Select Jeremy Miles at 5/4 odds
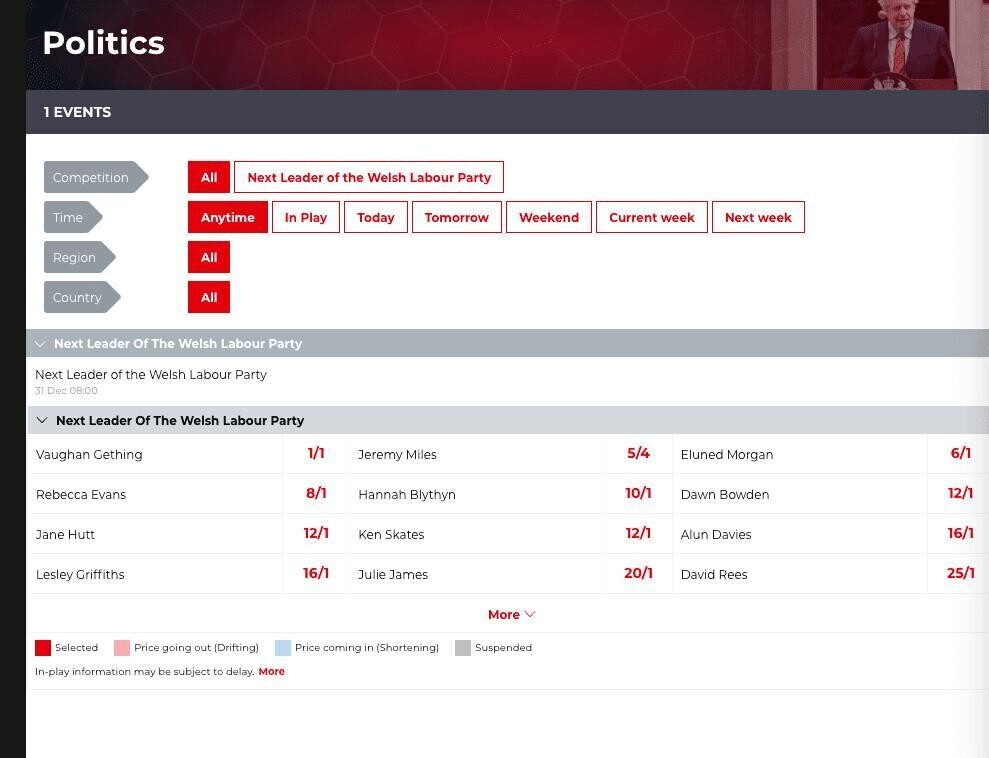 [x=638, y=453]
